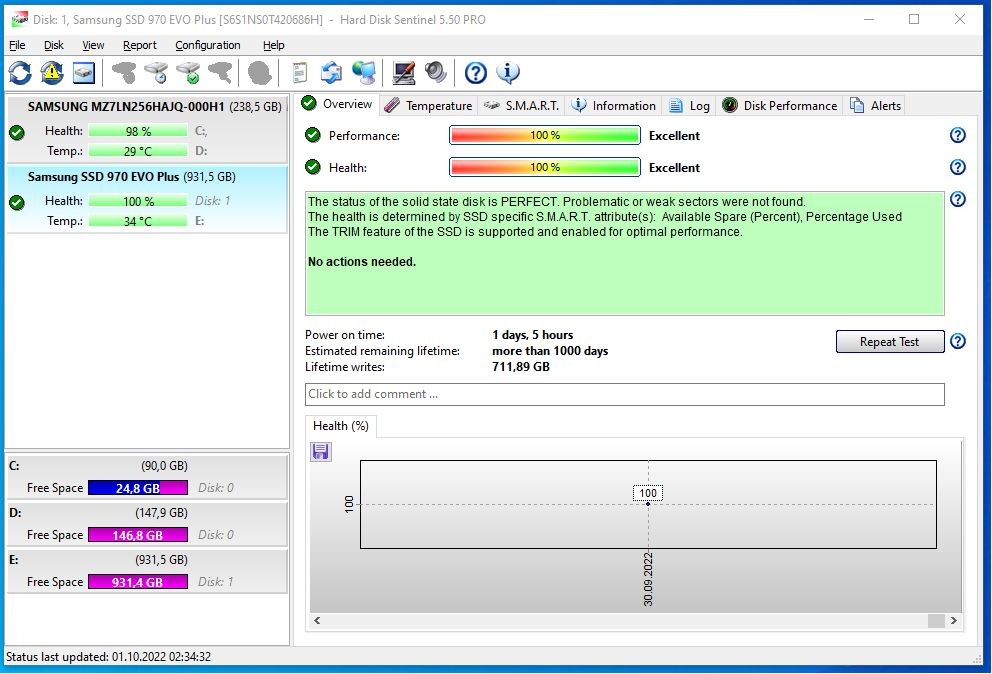Click the 'Click to add comment' field
Image resolution: width=992 pixels, height=674 pixels.
[x=624, y=394]
